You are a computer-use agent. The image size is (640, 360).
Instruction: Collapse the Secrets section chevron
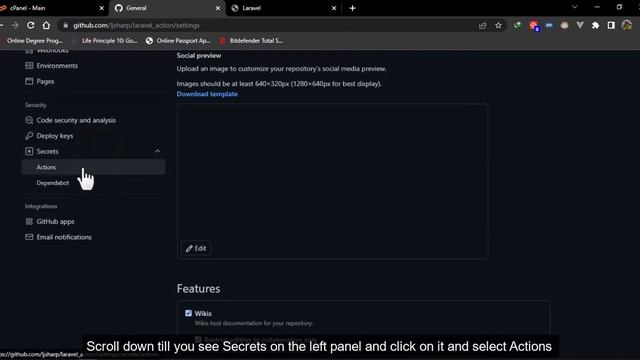click(x=158, y=151)
